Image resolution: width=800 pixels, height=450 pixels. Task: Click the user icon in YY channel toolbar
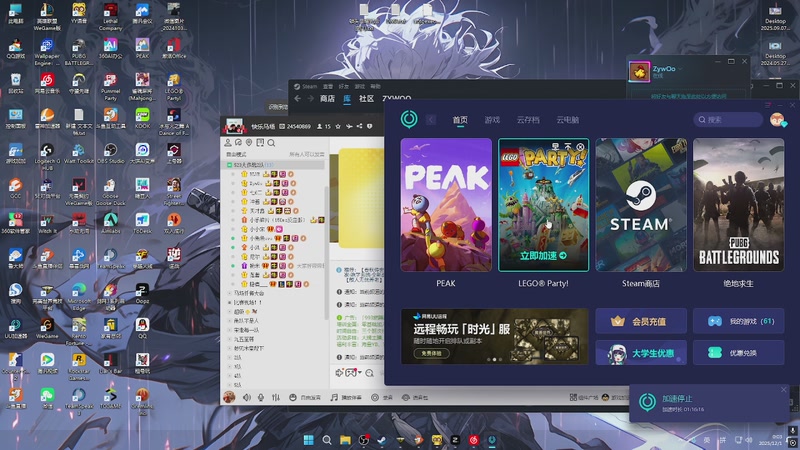(x=228, y=143)
